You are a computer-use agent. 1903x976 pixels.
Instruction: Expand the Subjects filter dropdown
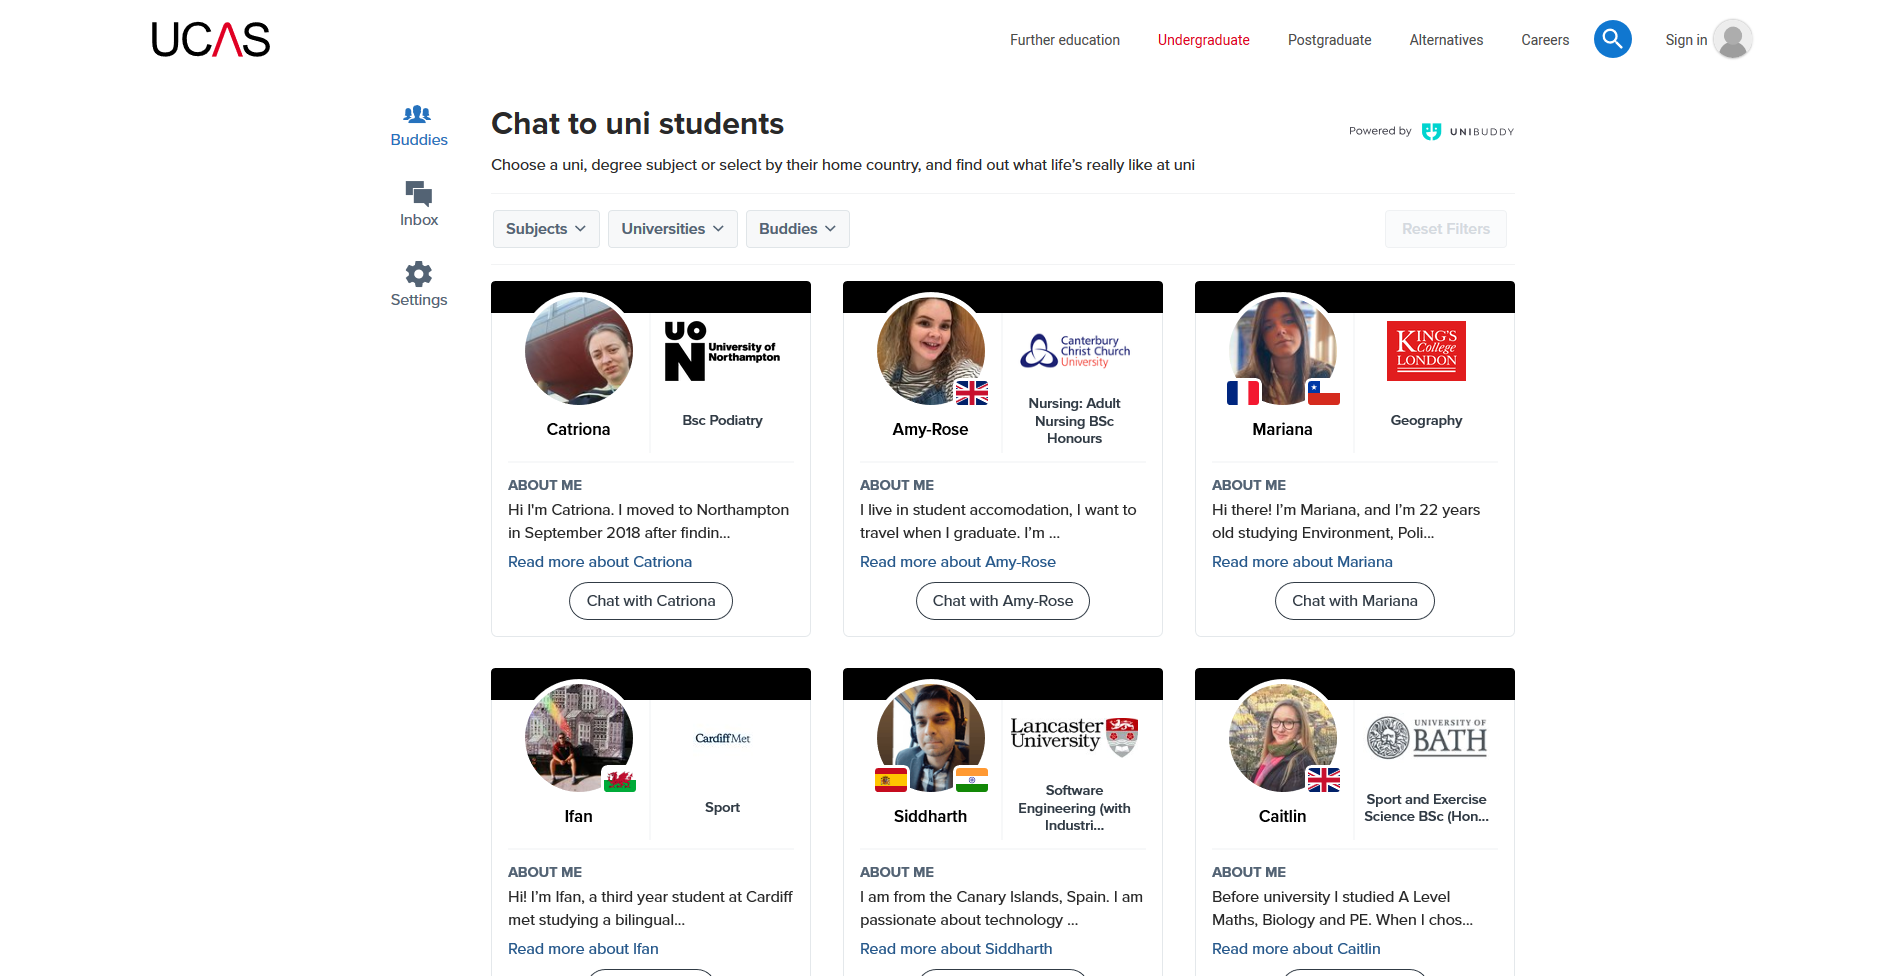click(546, 229)
